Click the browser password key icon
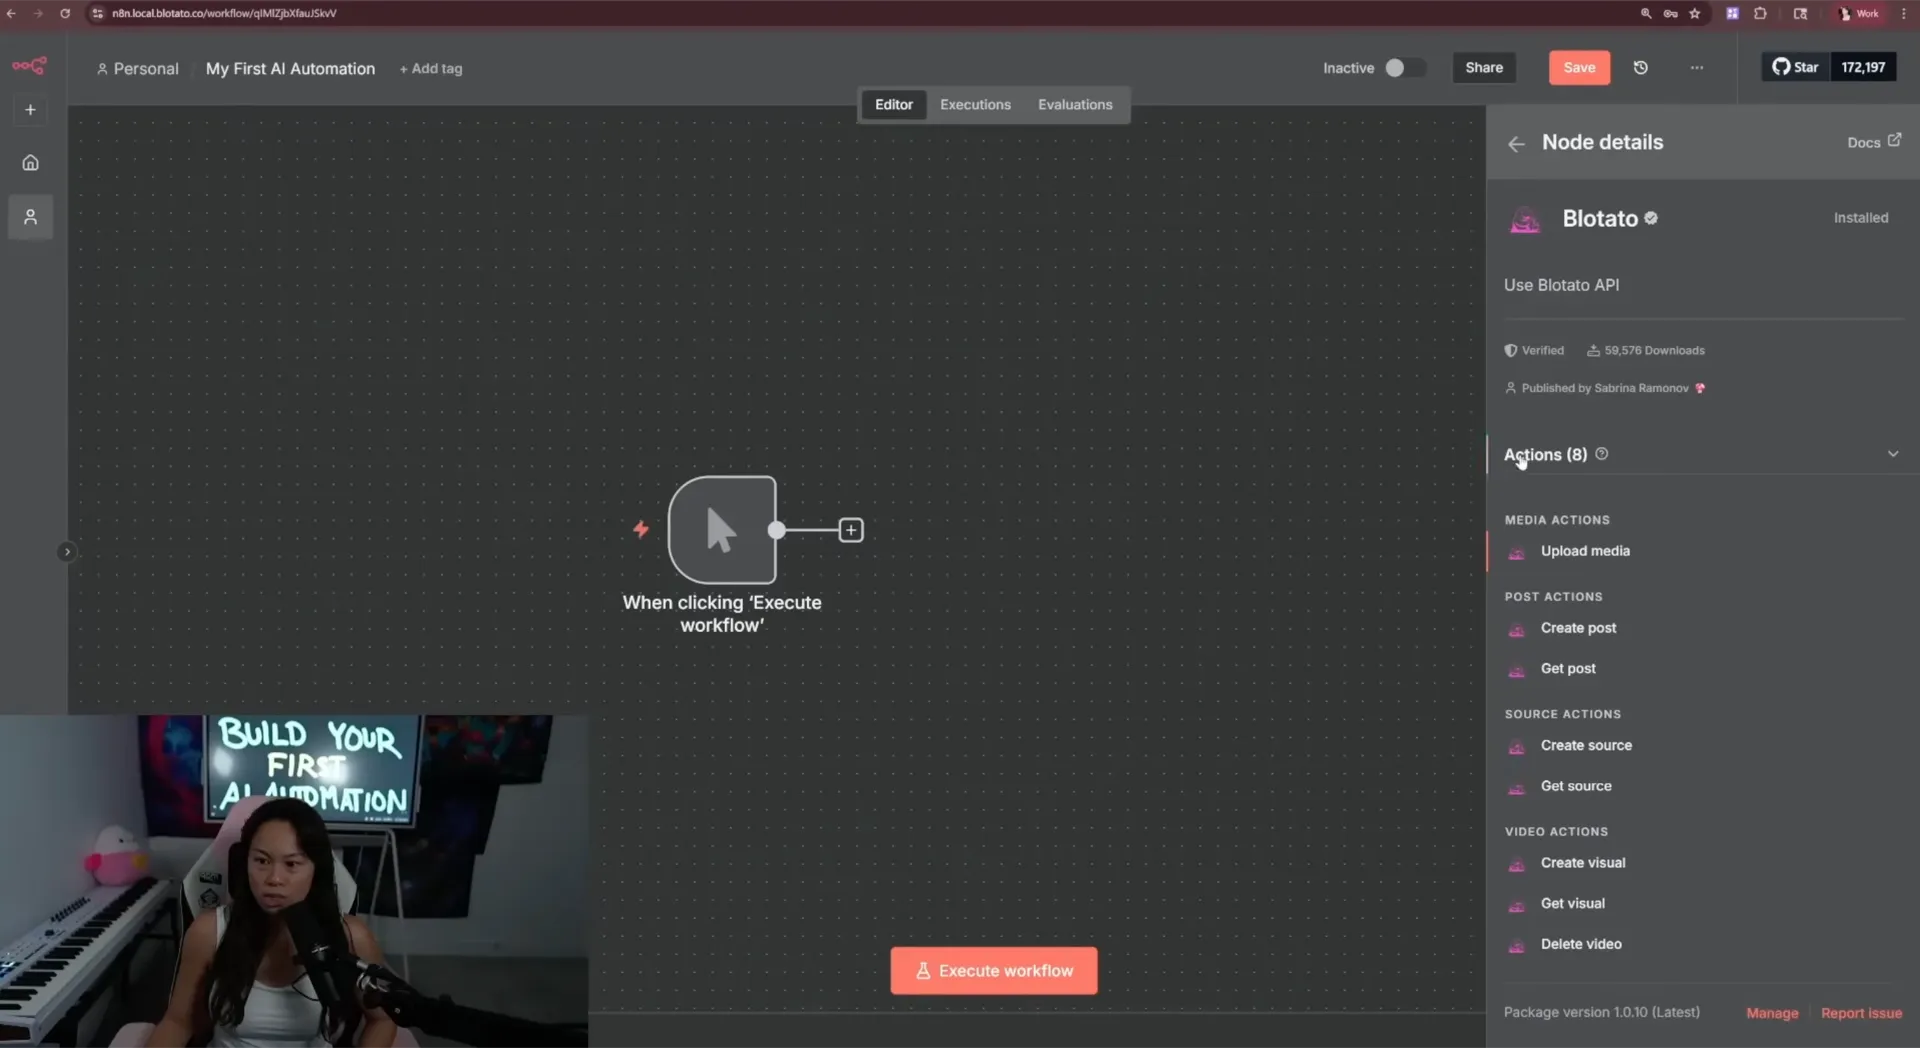The height and width of the screenshot is (1048, 1920). point(1670,13)
